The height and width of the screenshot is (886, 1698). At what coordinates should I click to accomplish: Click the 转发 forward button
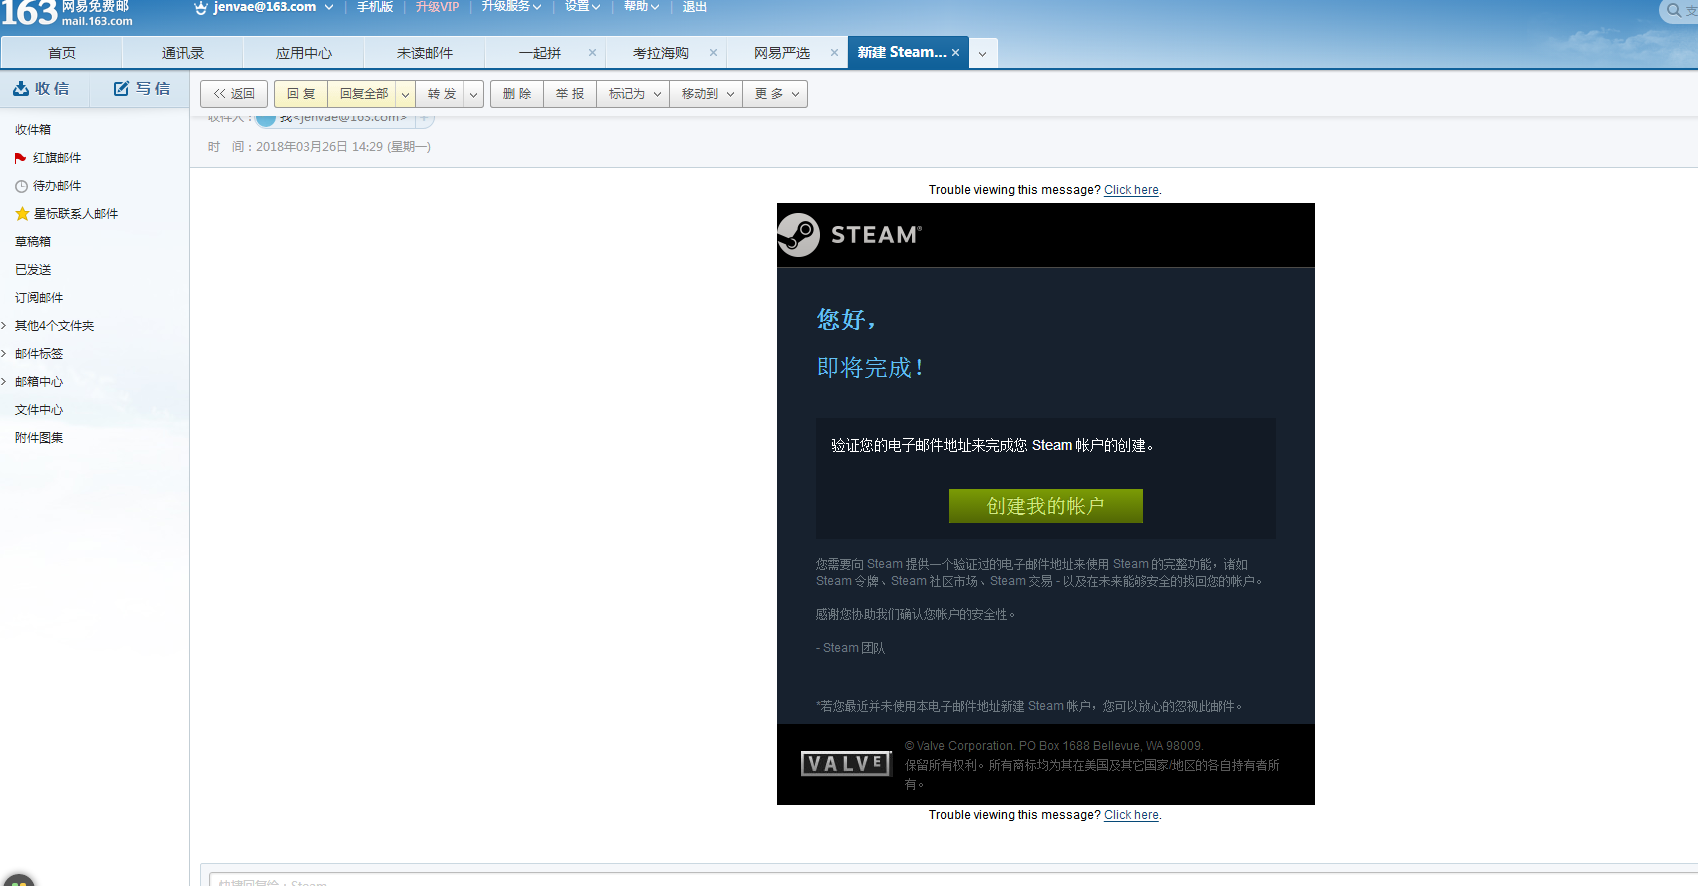point(440,94)
